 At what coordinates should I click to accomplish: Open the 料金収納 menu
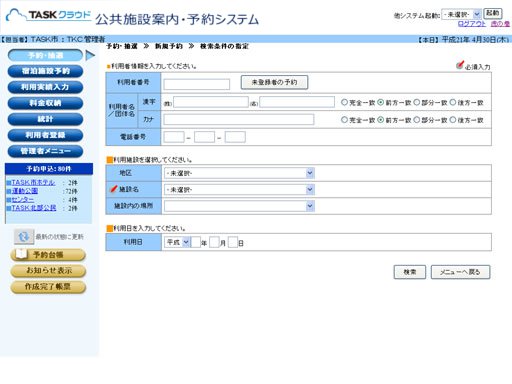pos(45,103)
